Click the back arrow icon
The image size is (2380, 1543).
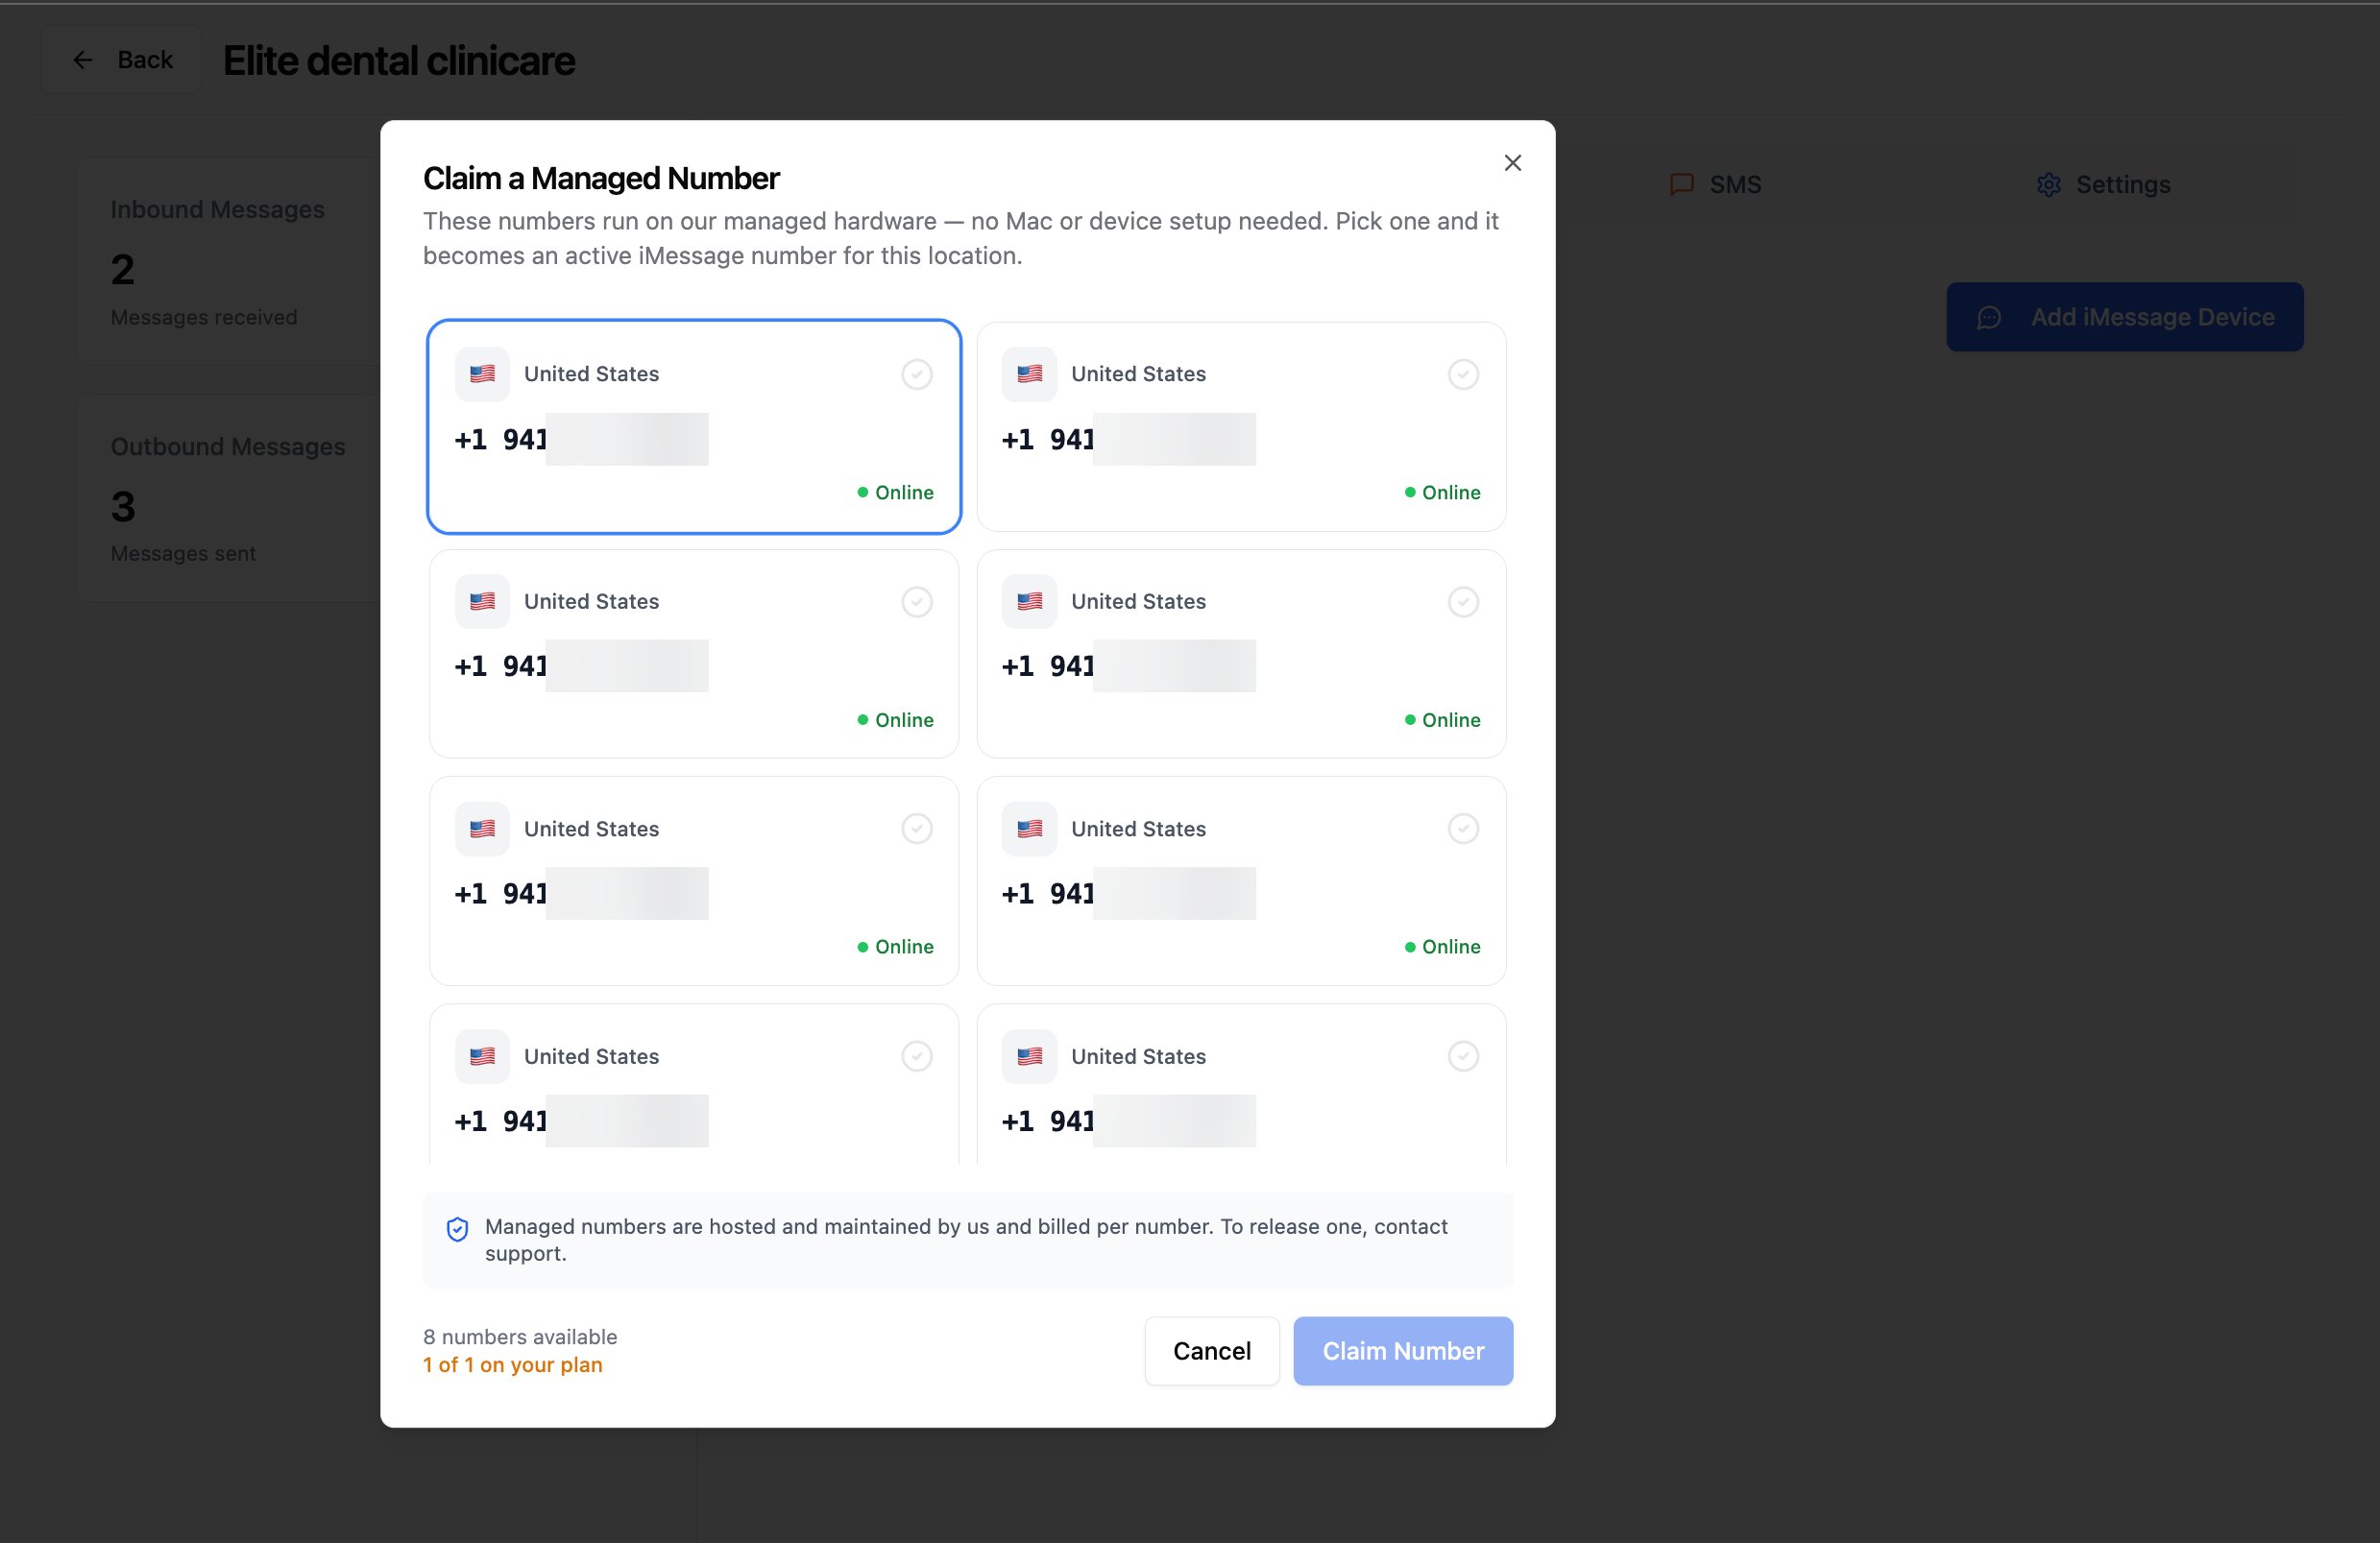83,60
